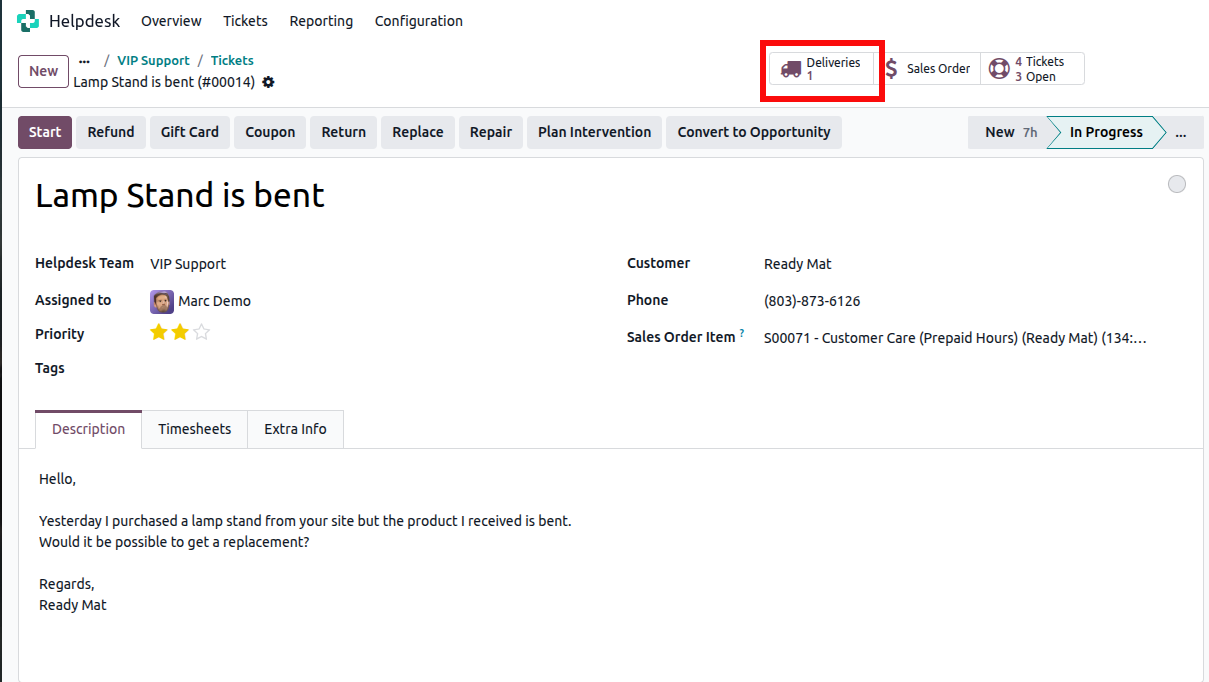Image resolution: width=1209 pixels, height=682 pixels.
Task: Click the Tags input field
Action: [x=380, y=368]
